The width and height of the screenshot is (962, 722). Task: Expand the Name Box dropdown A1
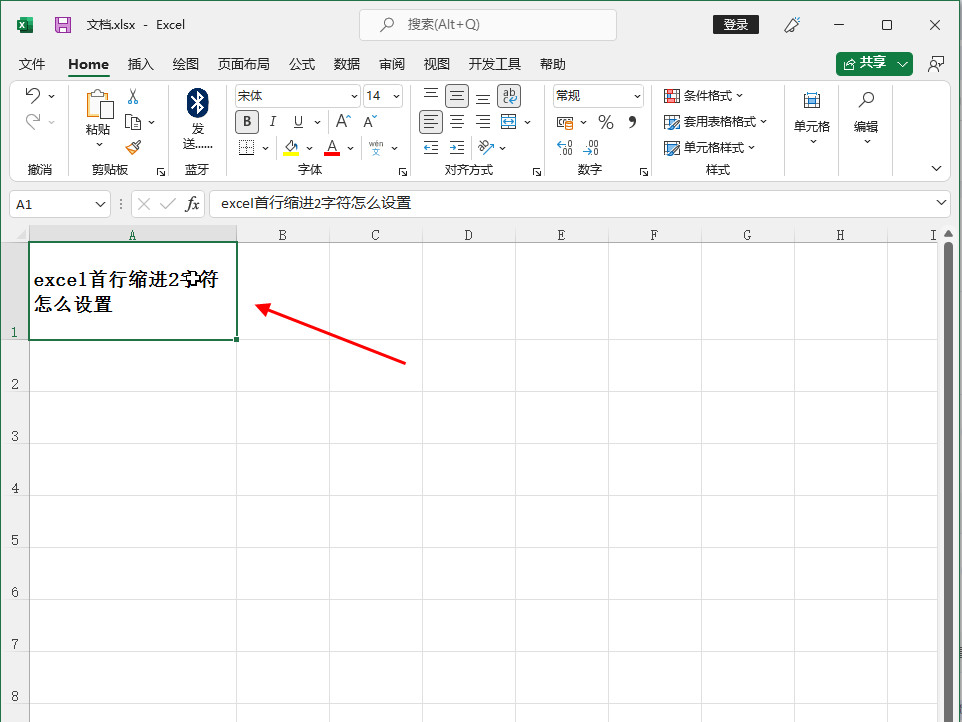100,204
